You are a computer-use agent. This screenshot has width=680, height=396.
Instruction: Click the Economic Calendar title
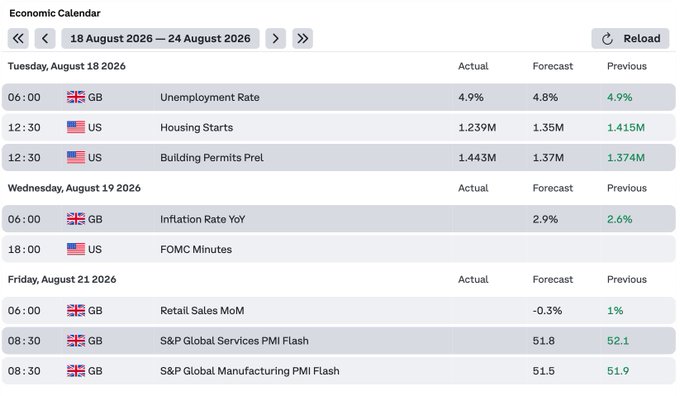55,13
